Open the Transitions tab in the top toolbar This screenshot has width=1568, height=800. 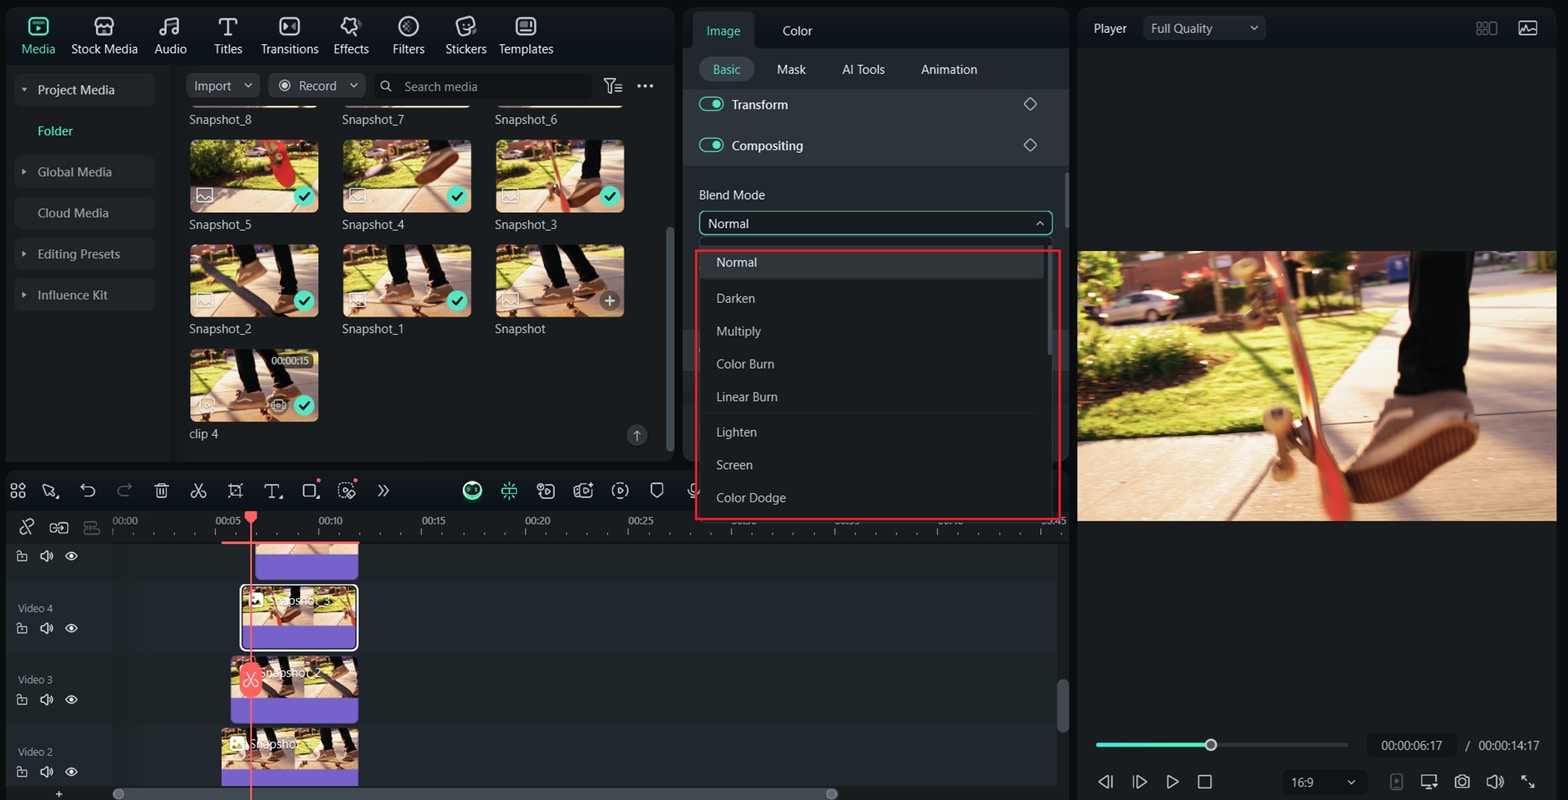click(289, 36)
